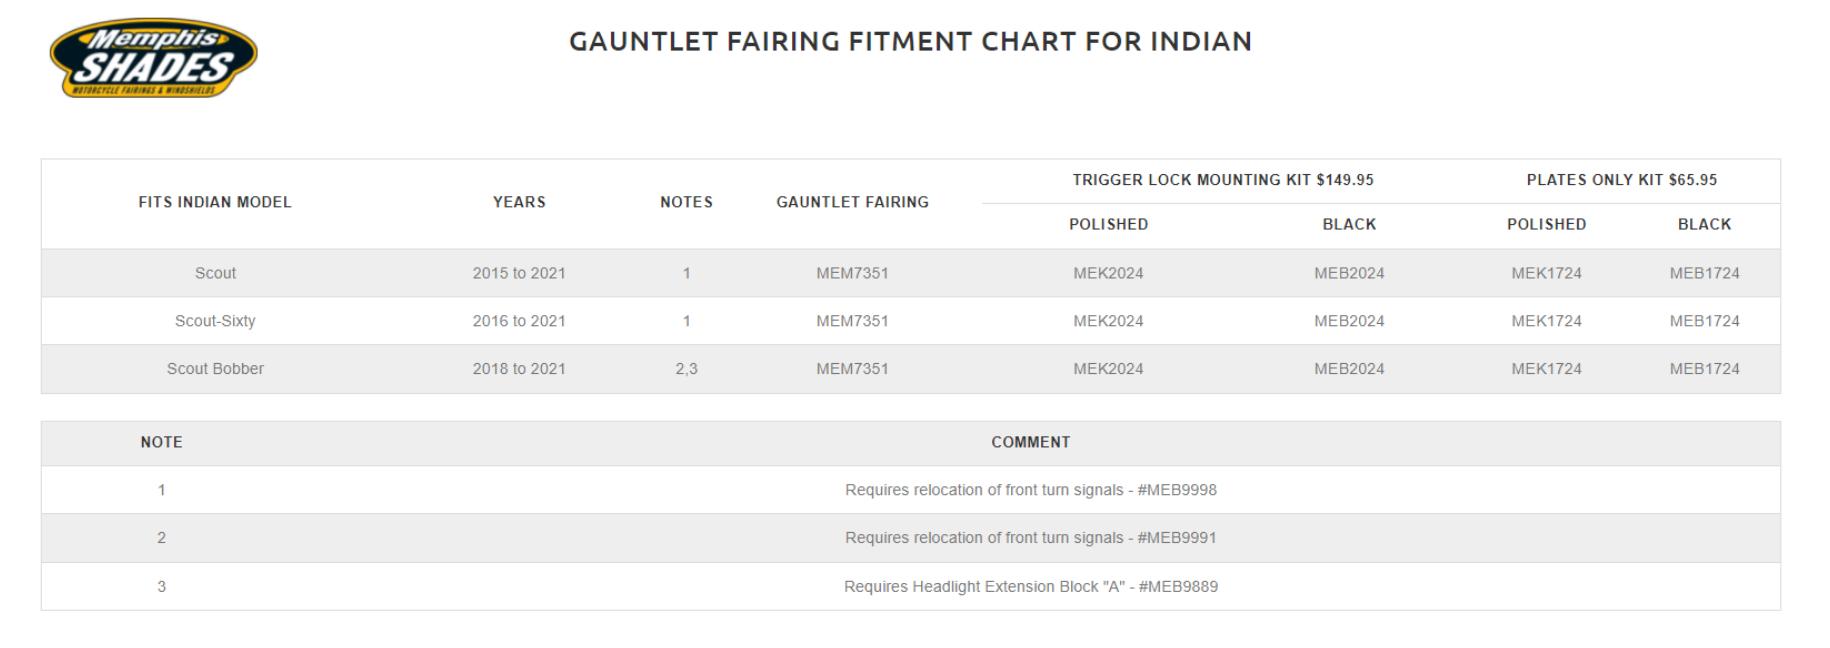
Task: Click MEK2024 polished kit for Scout-Sixty
Action: (1108, 321)
